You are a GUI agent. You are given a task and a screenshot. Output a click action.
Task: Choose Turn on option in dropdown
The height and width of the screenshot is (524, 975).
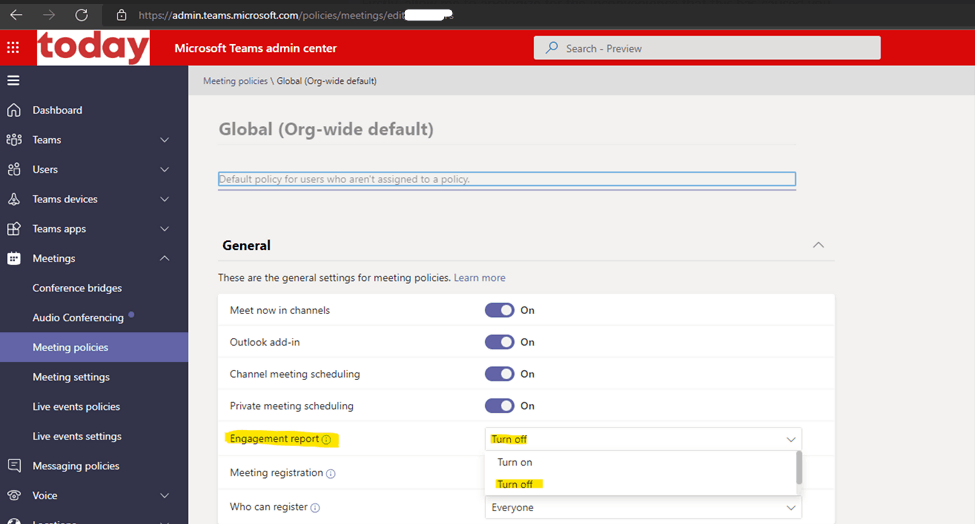(640, 462)
